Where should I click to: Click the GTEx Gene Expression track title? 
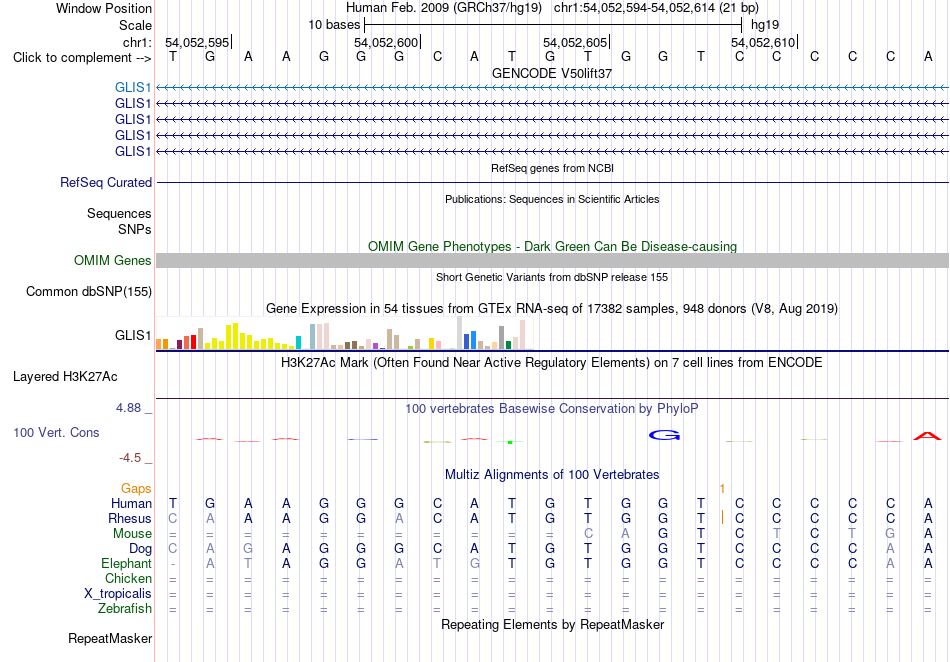(x=552, y=309)
